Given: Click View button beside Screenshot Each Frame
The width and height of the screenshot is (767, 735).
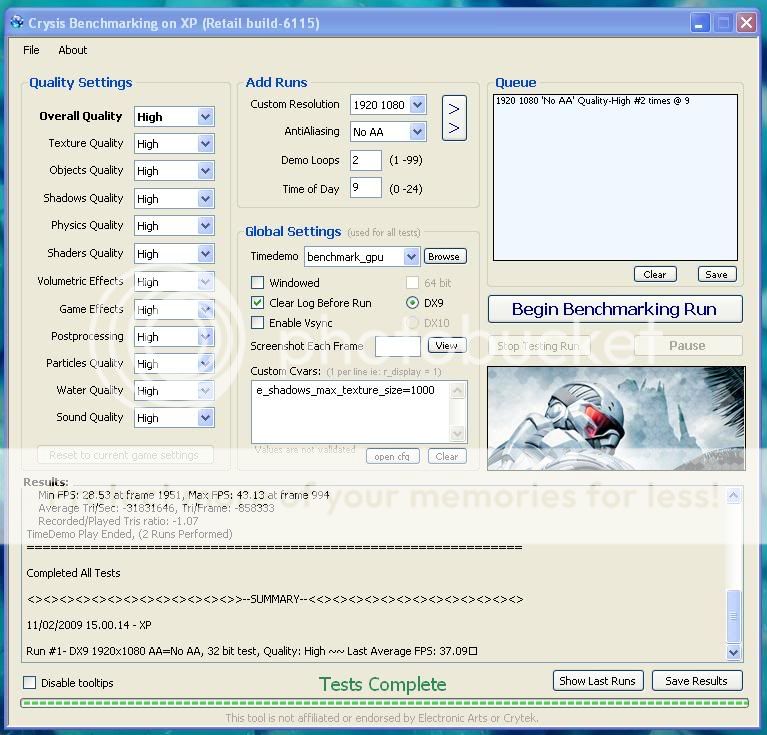Looking at the screenshot, I should point(447,345).
